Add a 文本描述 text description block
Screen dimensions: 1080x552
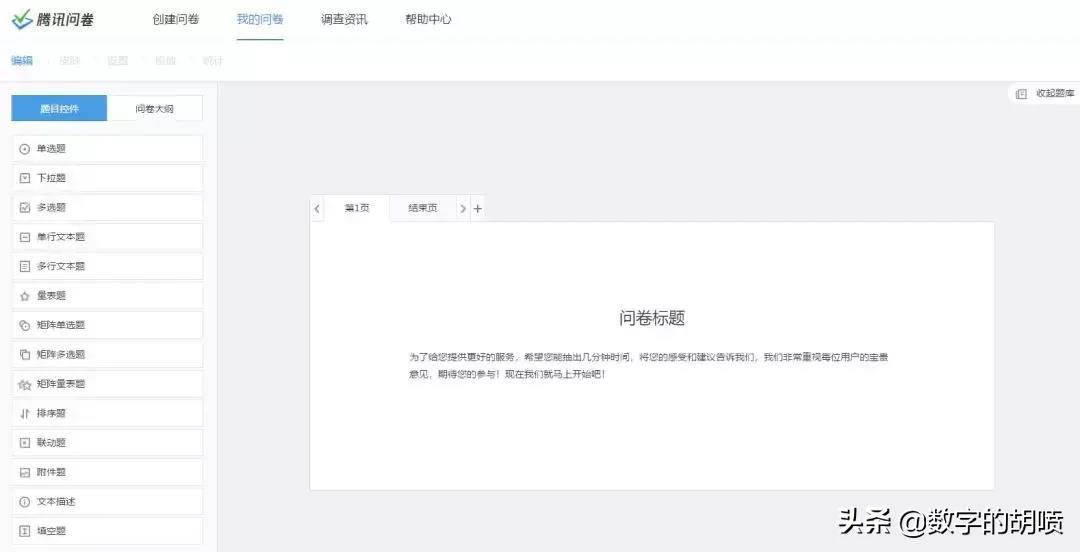(x=107, y=502)
